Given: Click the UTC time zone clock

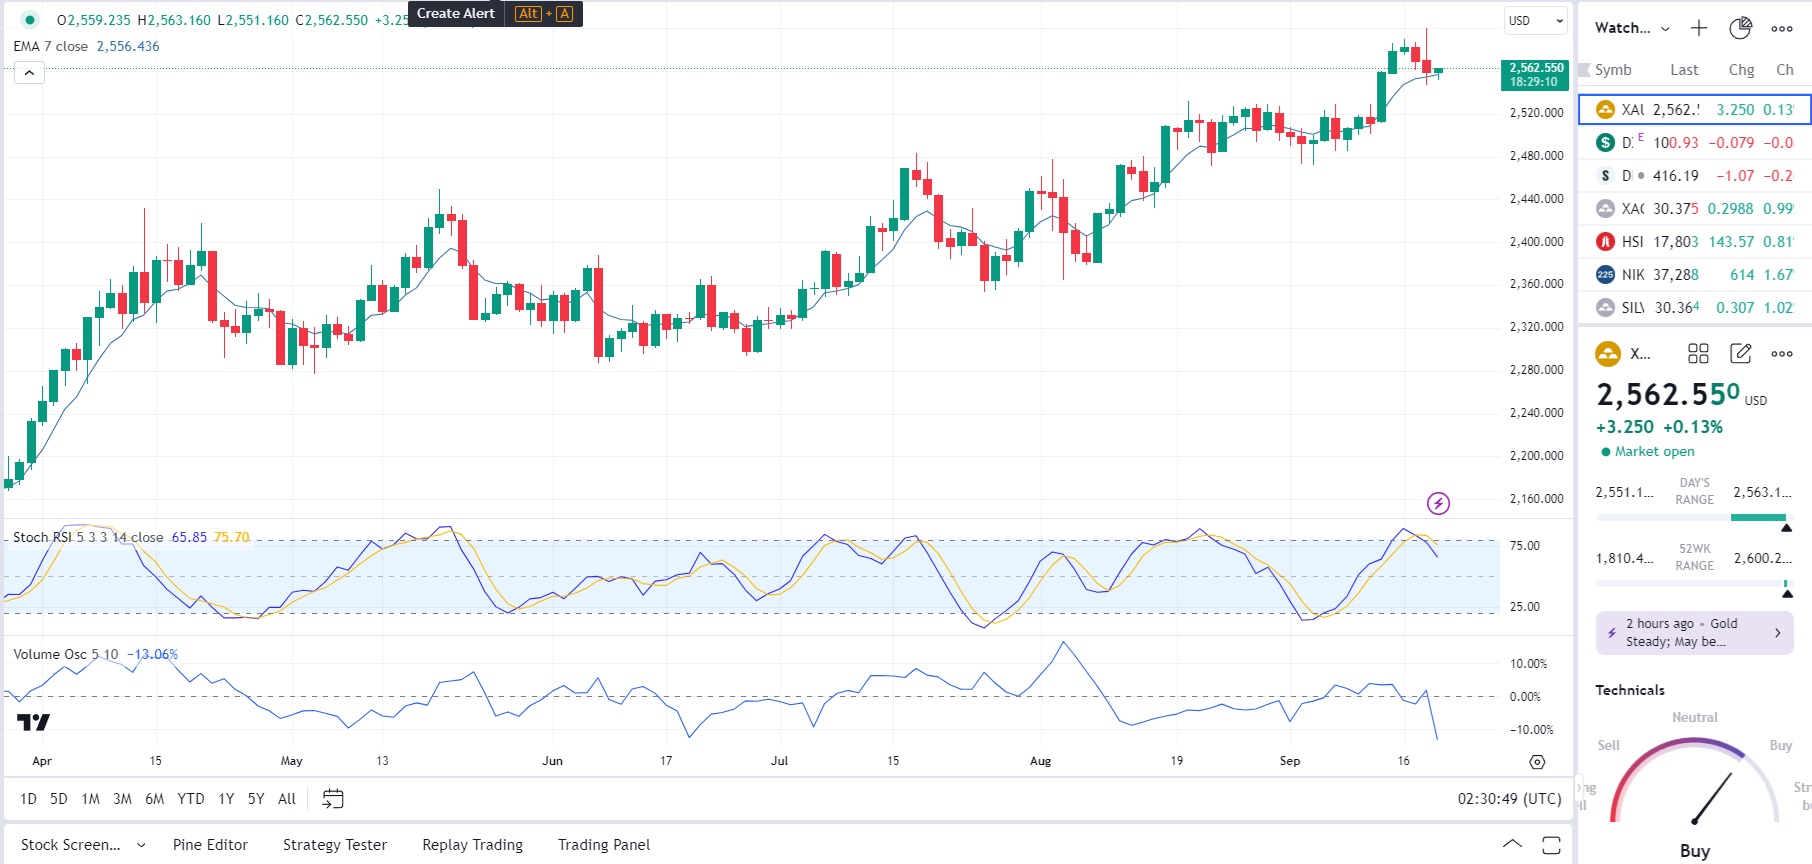Looking at the screenshot, I should pos(1509,798).
